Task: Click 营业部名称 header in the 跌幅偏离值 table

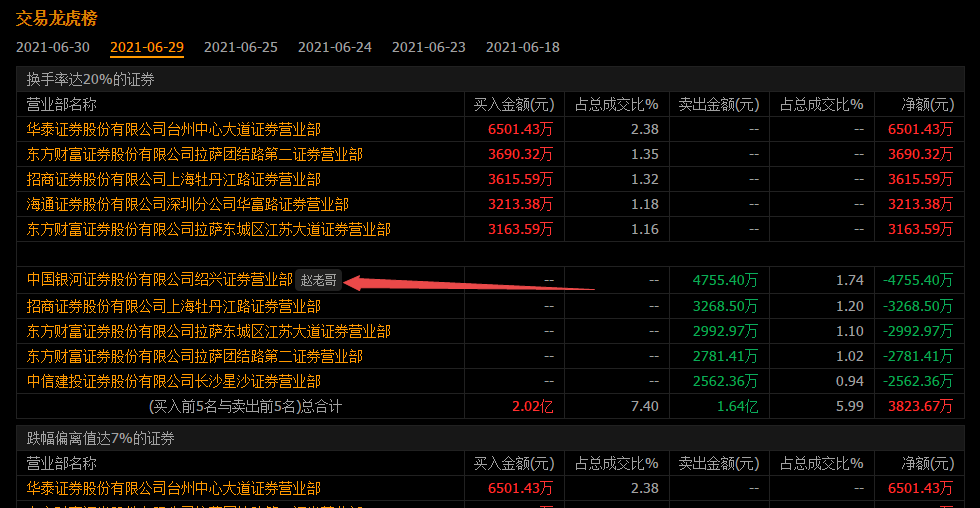Action: coord(61,464)
